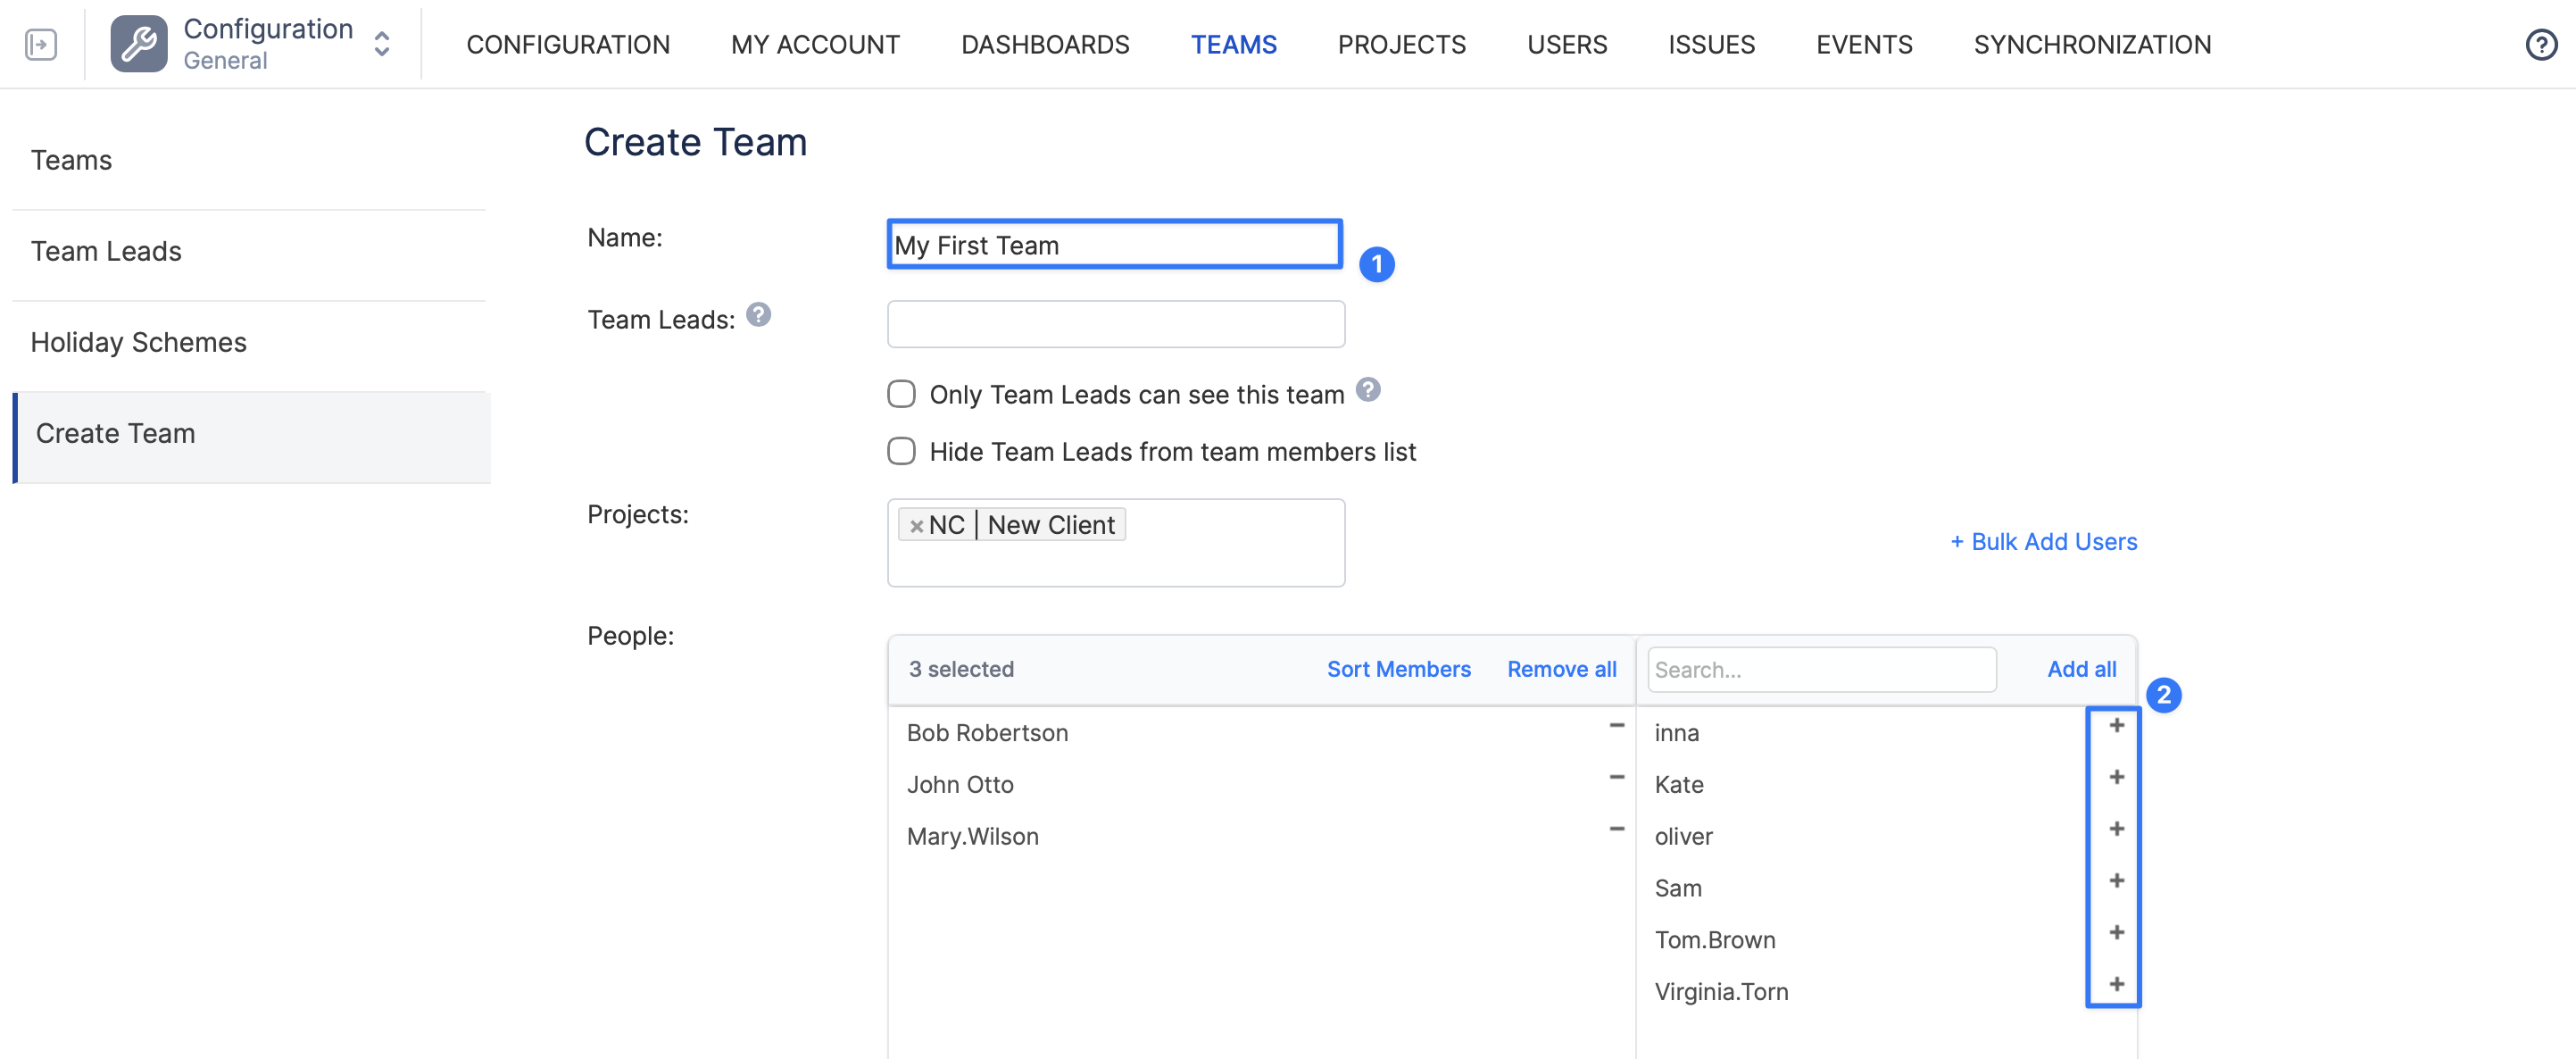
Task: Click the Sort Members link
Action: [1398, 669]
